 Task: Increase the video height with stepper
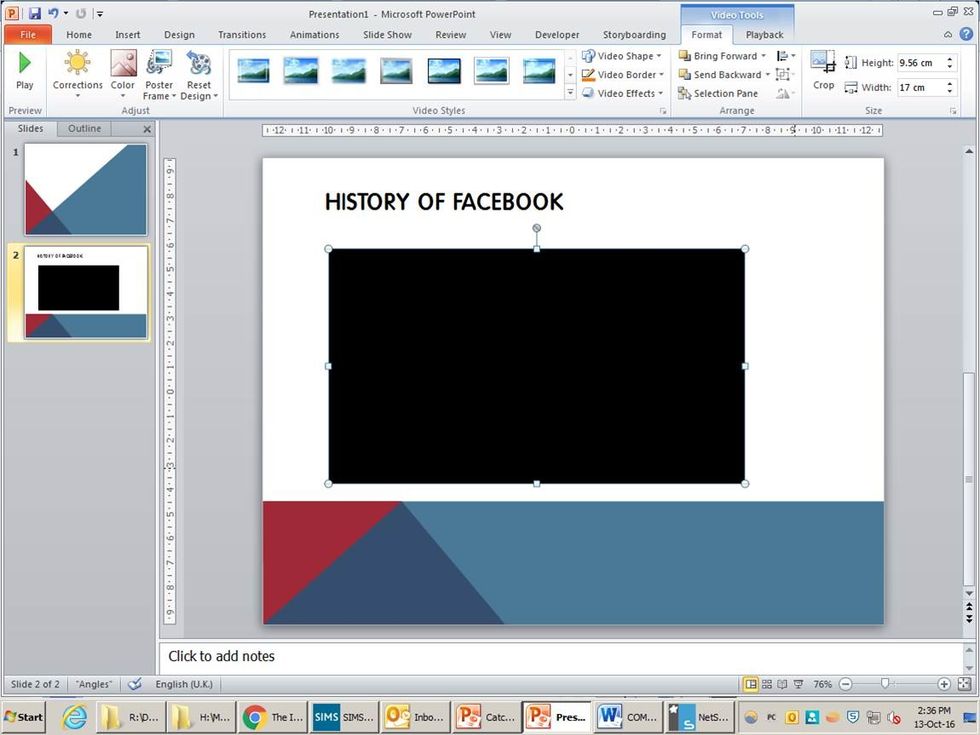pos(949,59)
